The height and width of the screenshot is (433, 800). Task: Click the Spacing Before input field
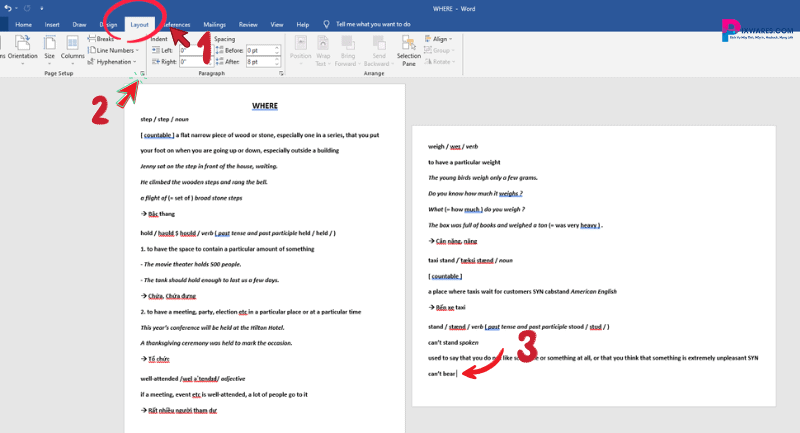pos(262,50)
